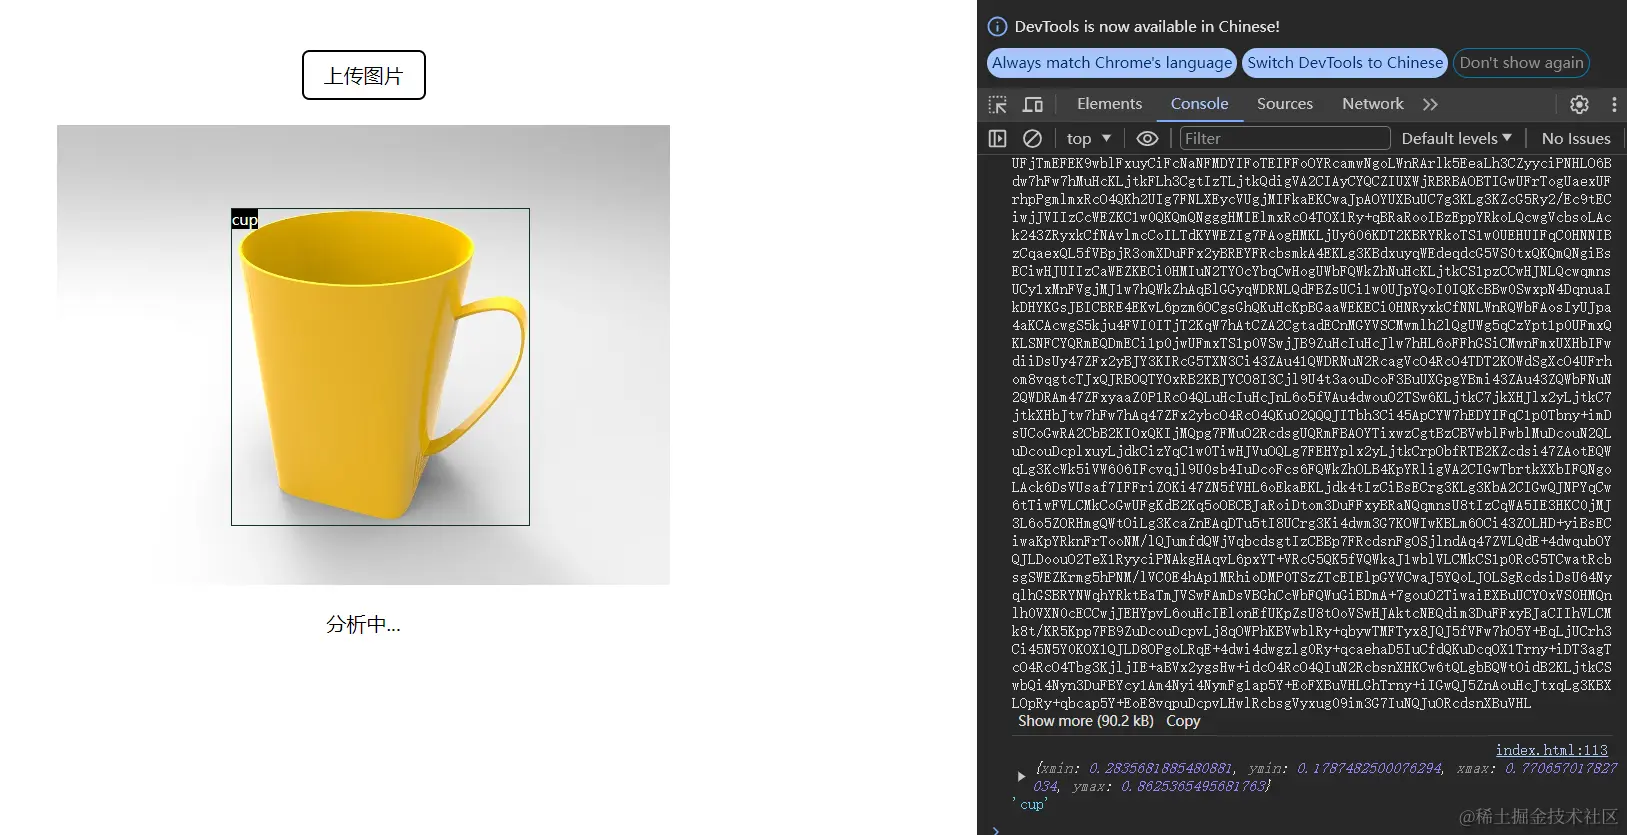Open the Default levels dropdown
This screenshot has width=1627, height=835.
[1456, 139]
